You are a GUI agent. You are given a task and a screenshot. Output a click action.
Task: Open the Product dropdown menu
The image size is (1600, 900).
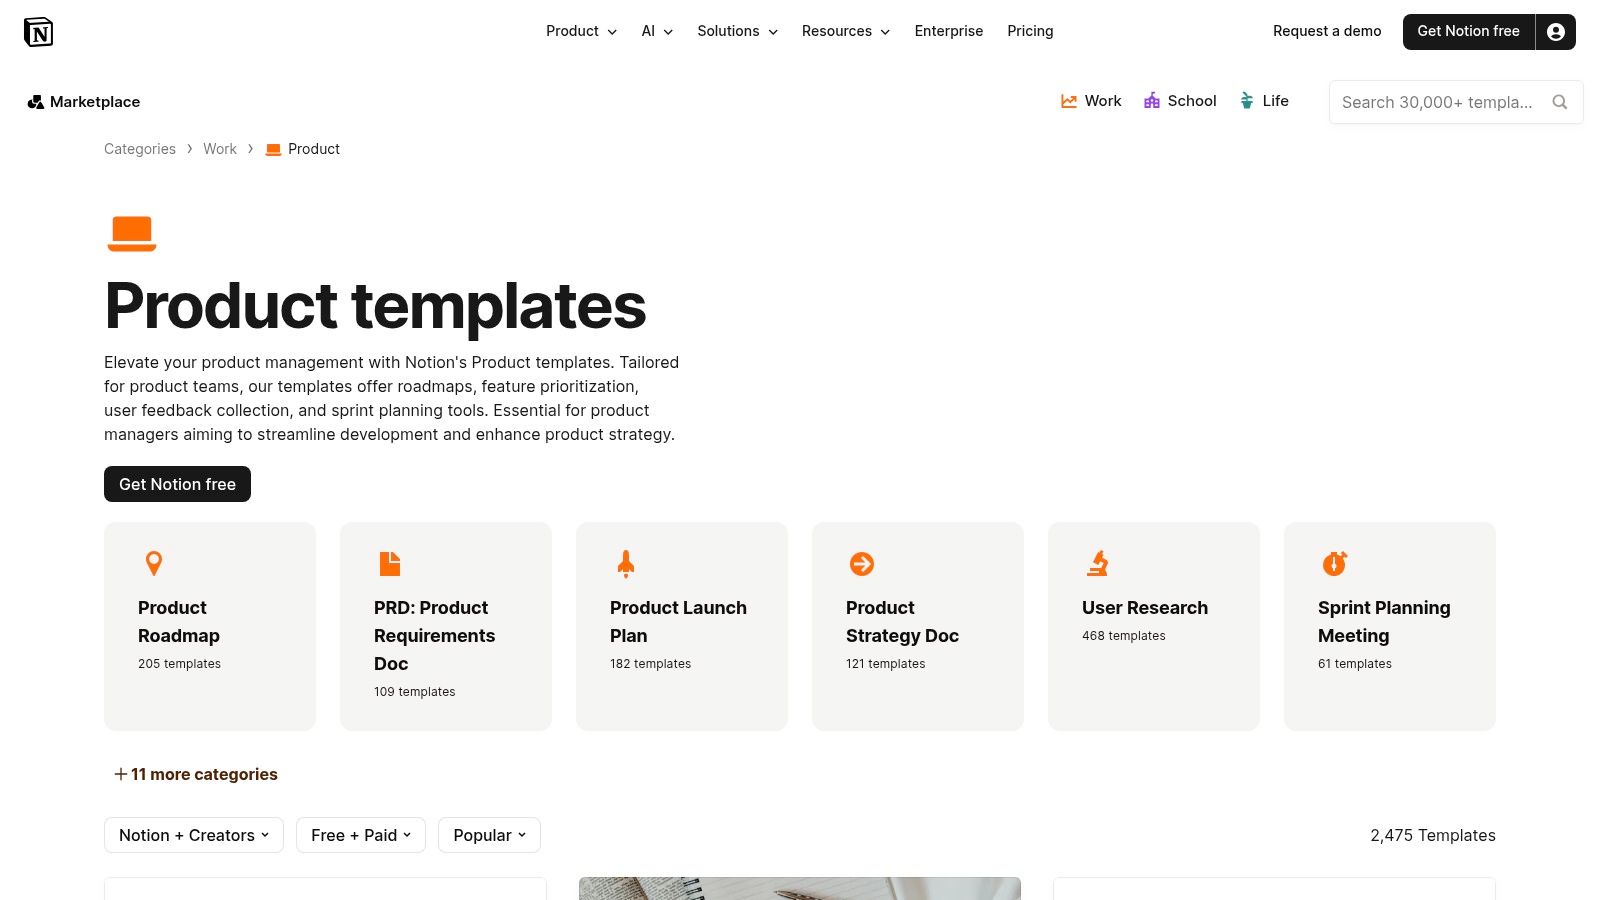pyautogui.click(x=581, y=31)
